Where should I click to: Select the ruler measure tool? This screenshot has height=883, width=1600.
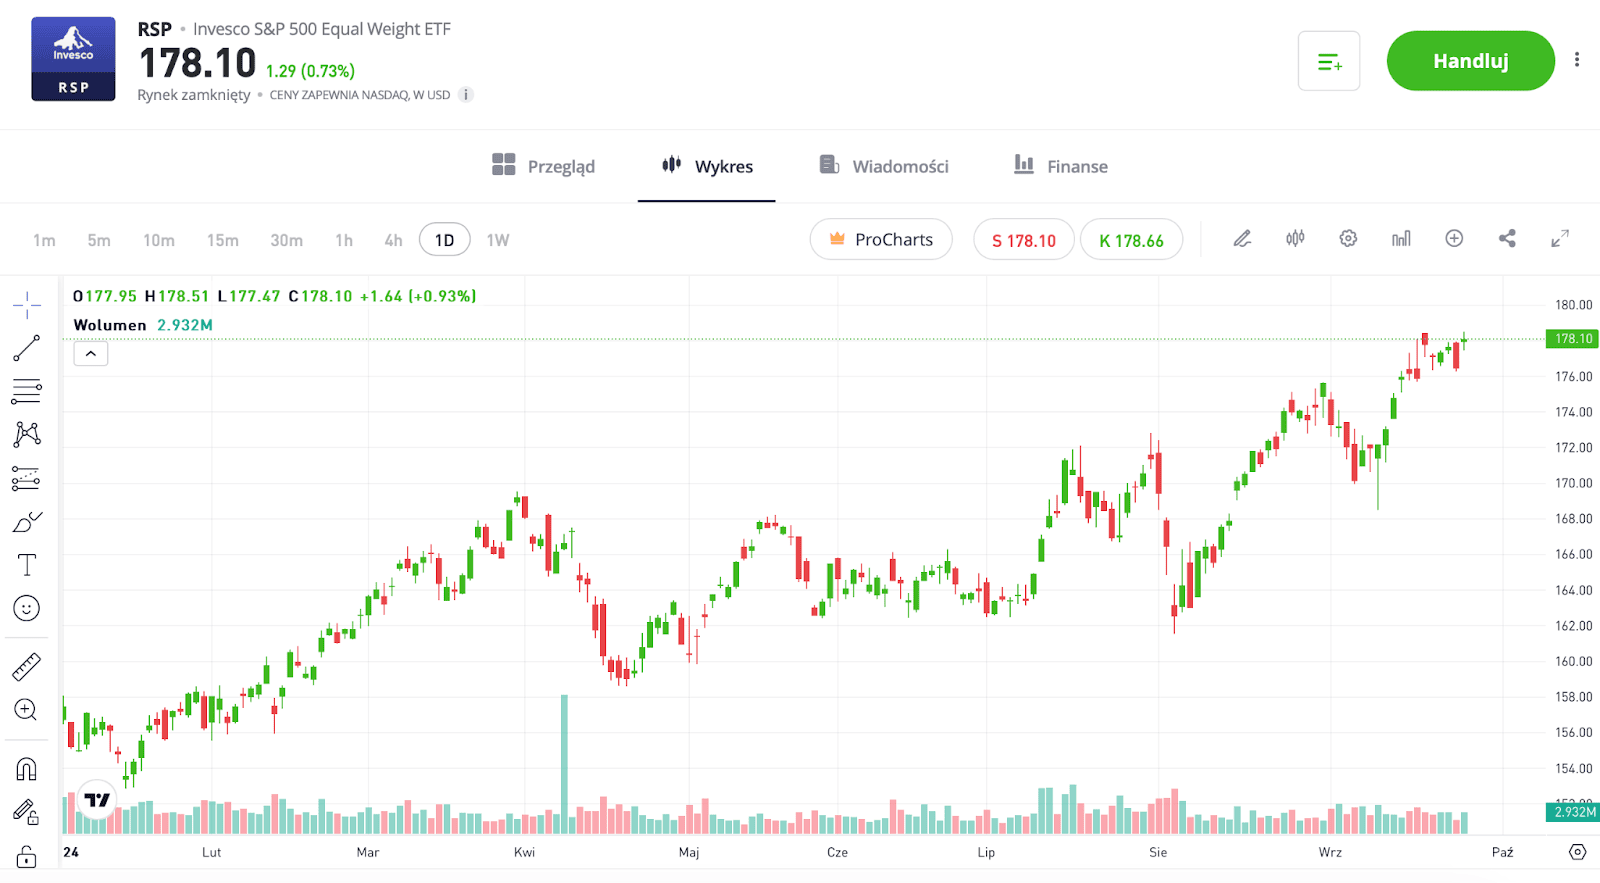(x=27, y=666)
